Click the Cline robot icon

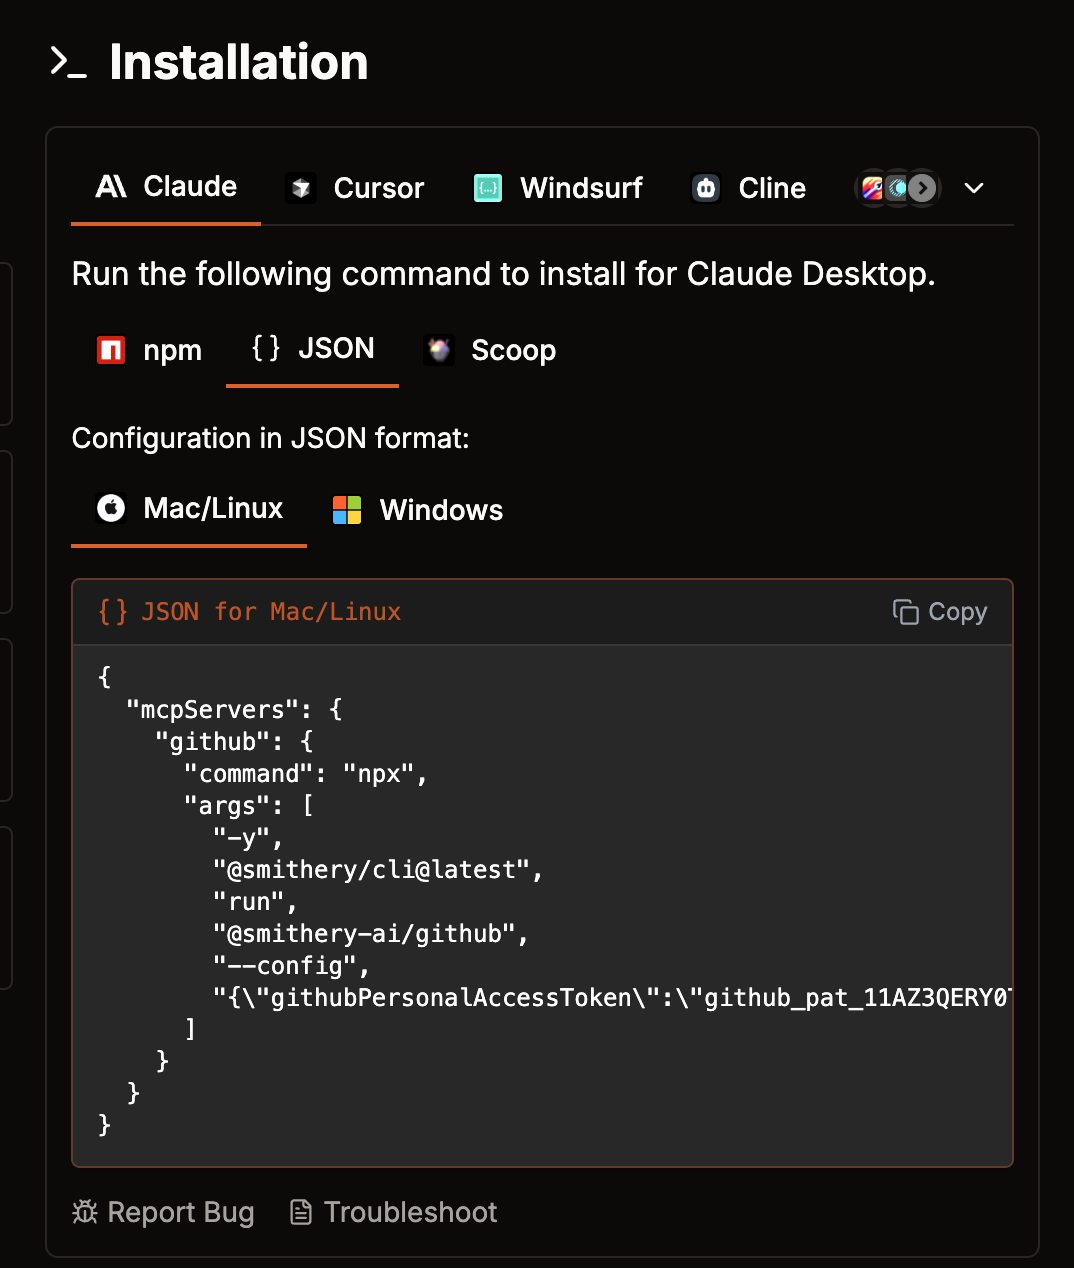tap(707, 188)
